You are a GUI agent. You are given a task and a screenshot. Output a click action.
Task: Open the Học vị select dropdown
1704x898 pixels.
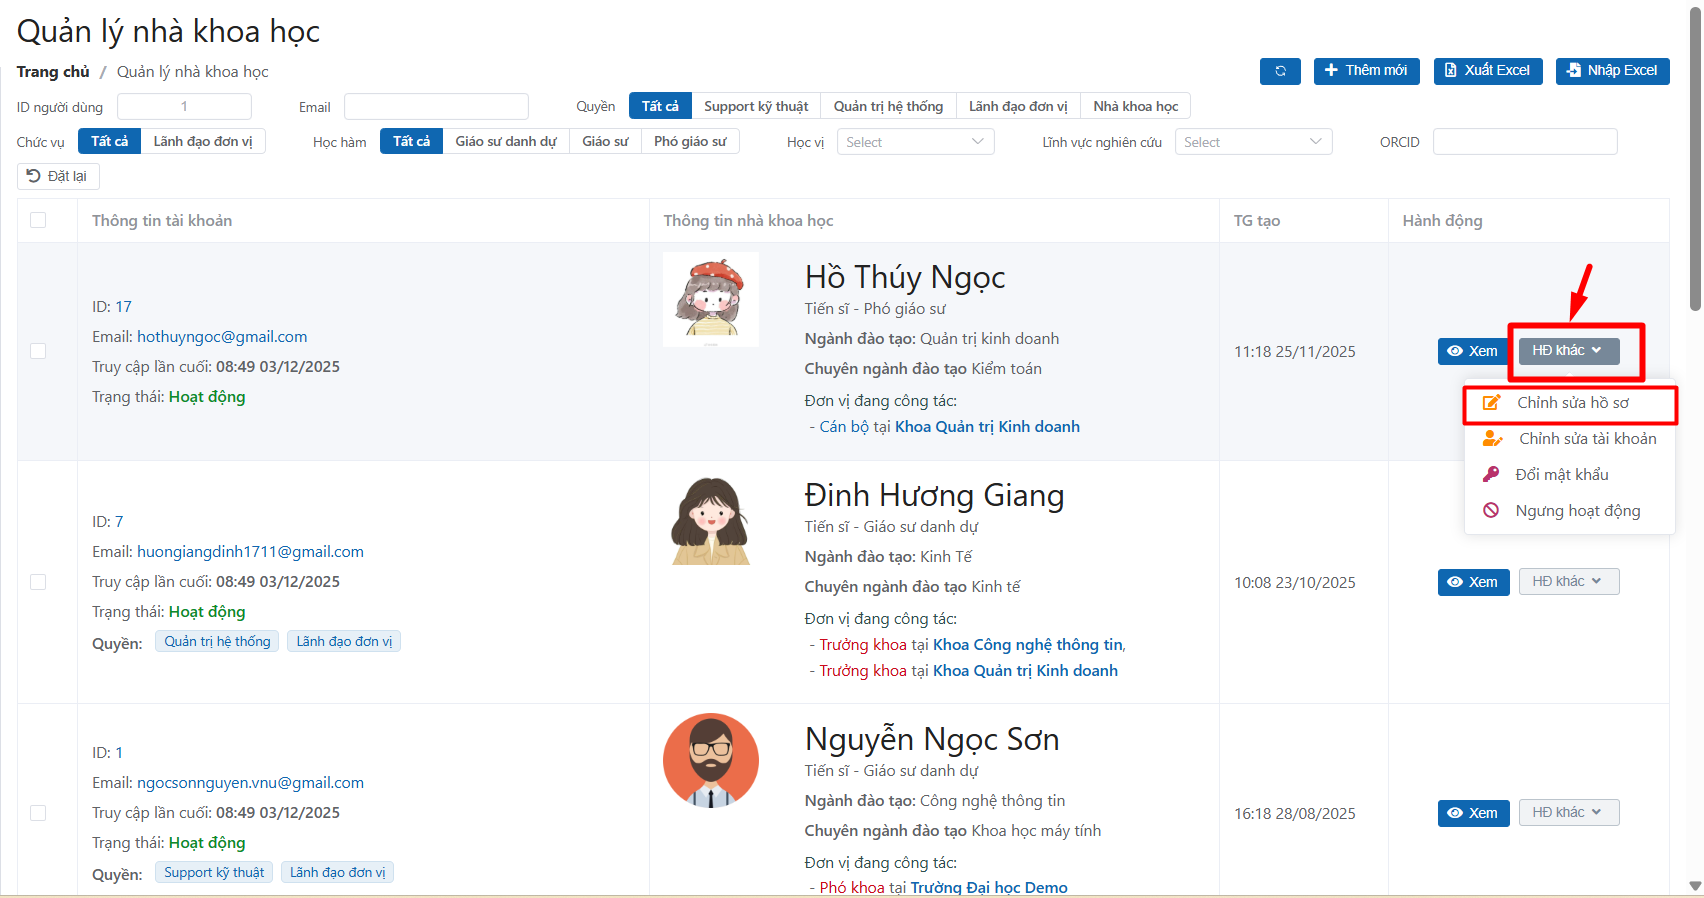[915, 142]
